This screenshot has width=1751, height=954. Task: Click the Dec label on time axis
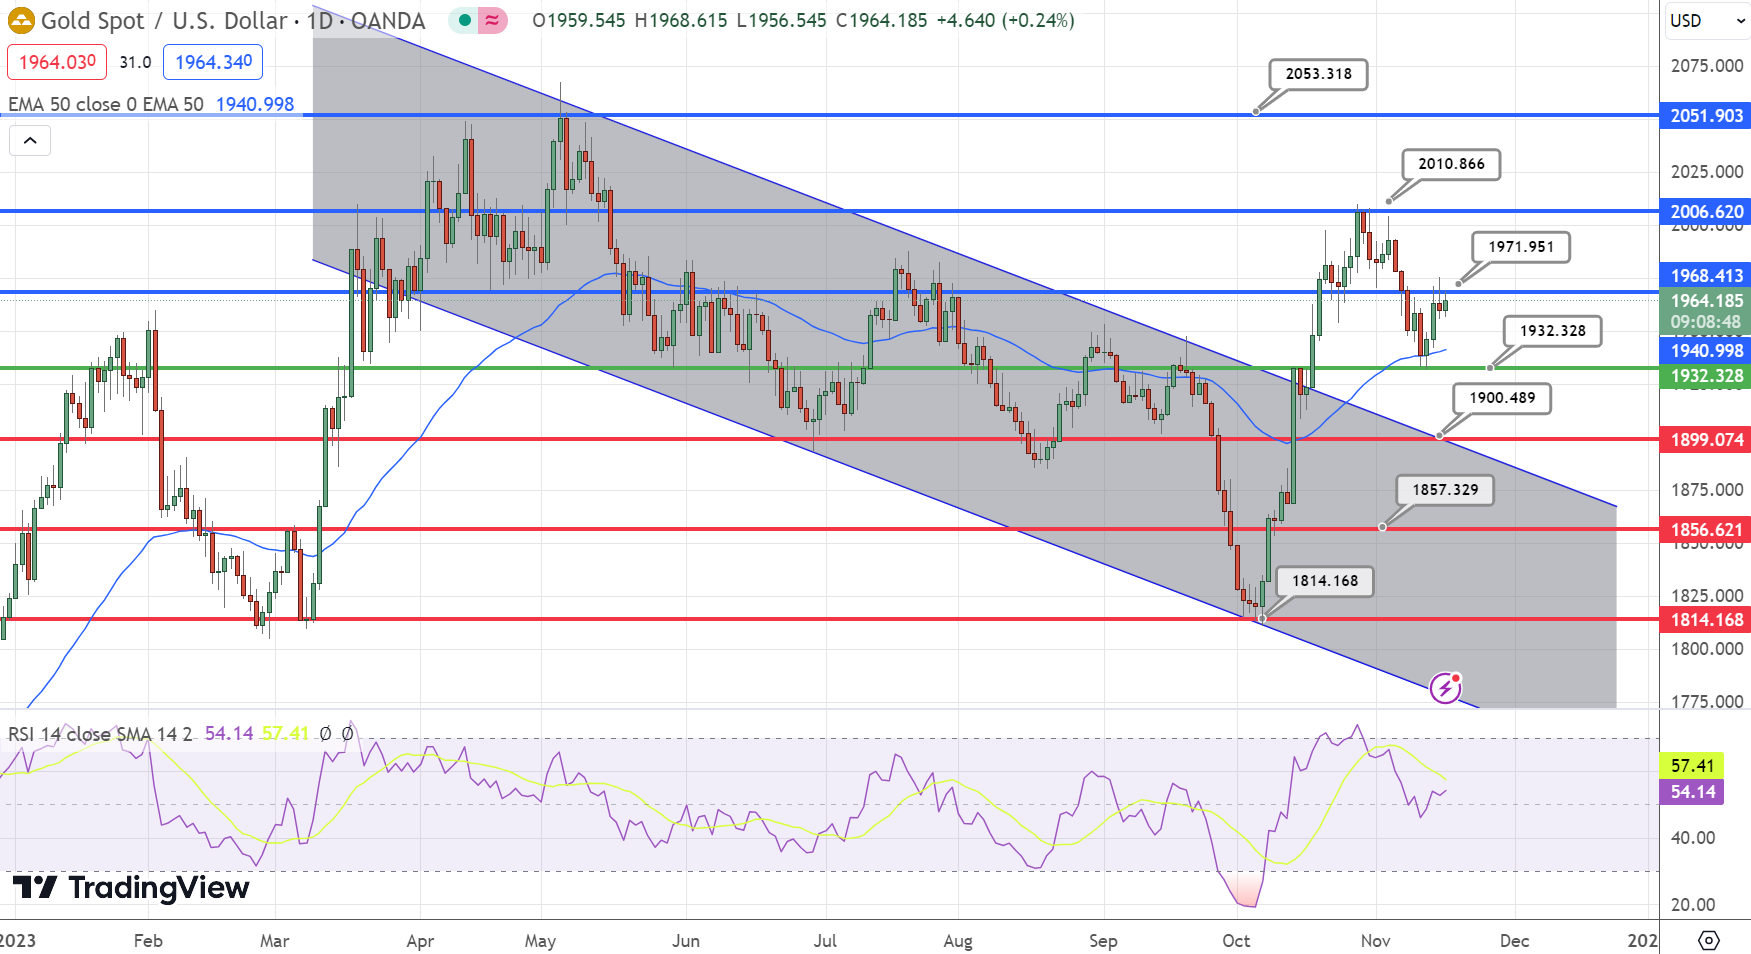[1515, 941]
